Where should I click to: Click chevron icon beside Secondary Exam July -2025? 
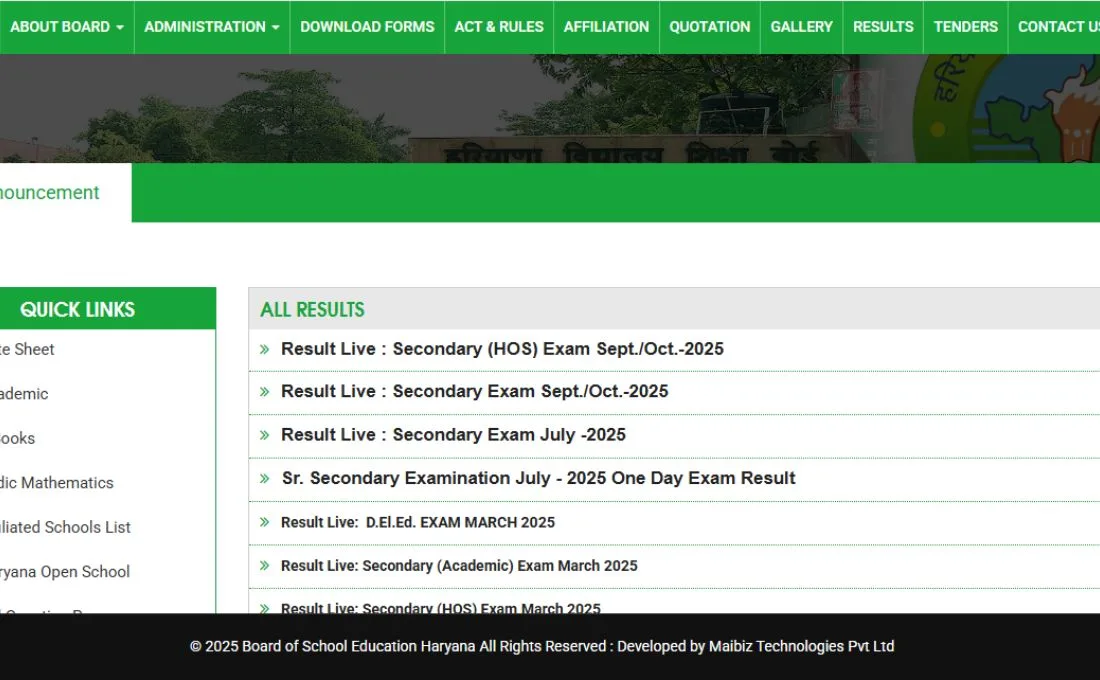pyautogui.click(x=265, y=435)
